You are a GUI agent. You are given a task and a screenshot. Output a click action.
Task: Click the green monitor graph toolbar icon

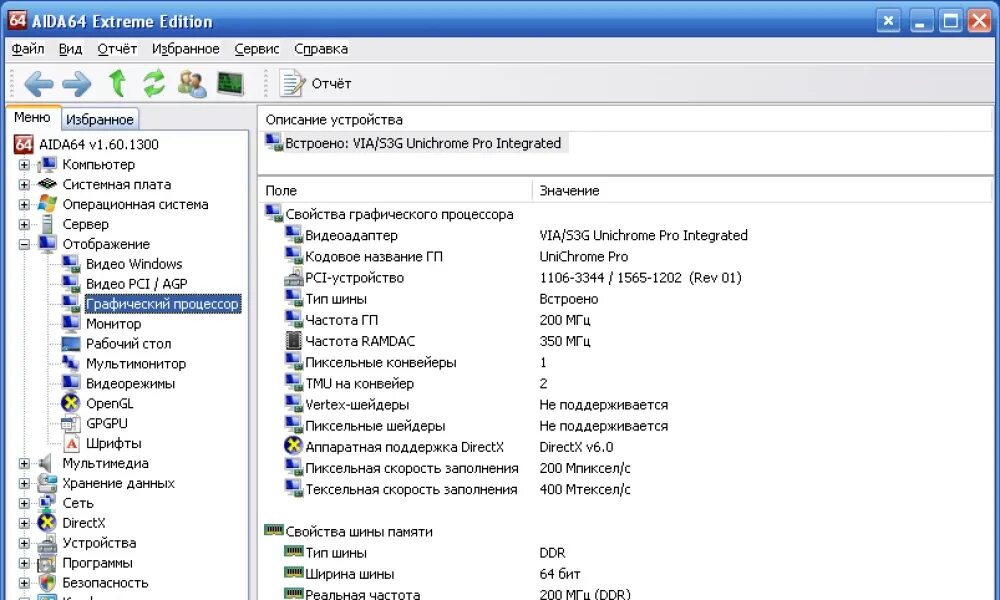[230, 84]
